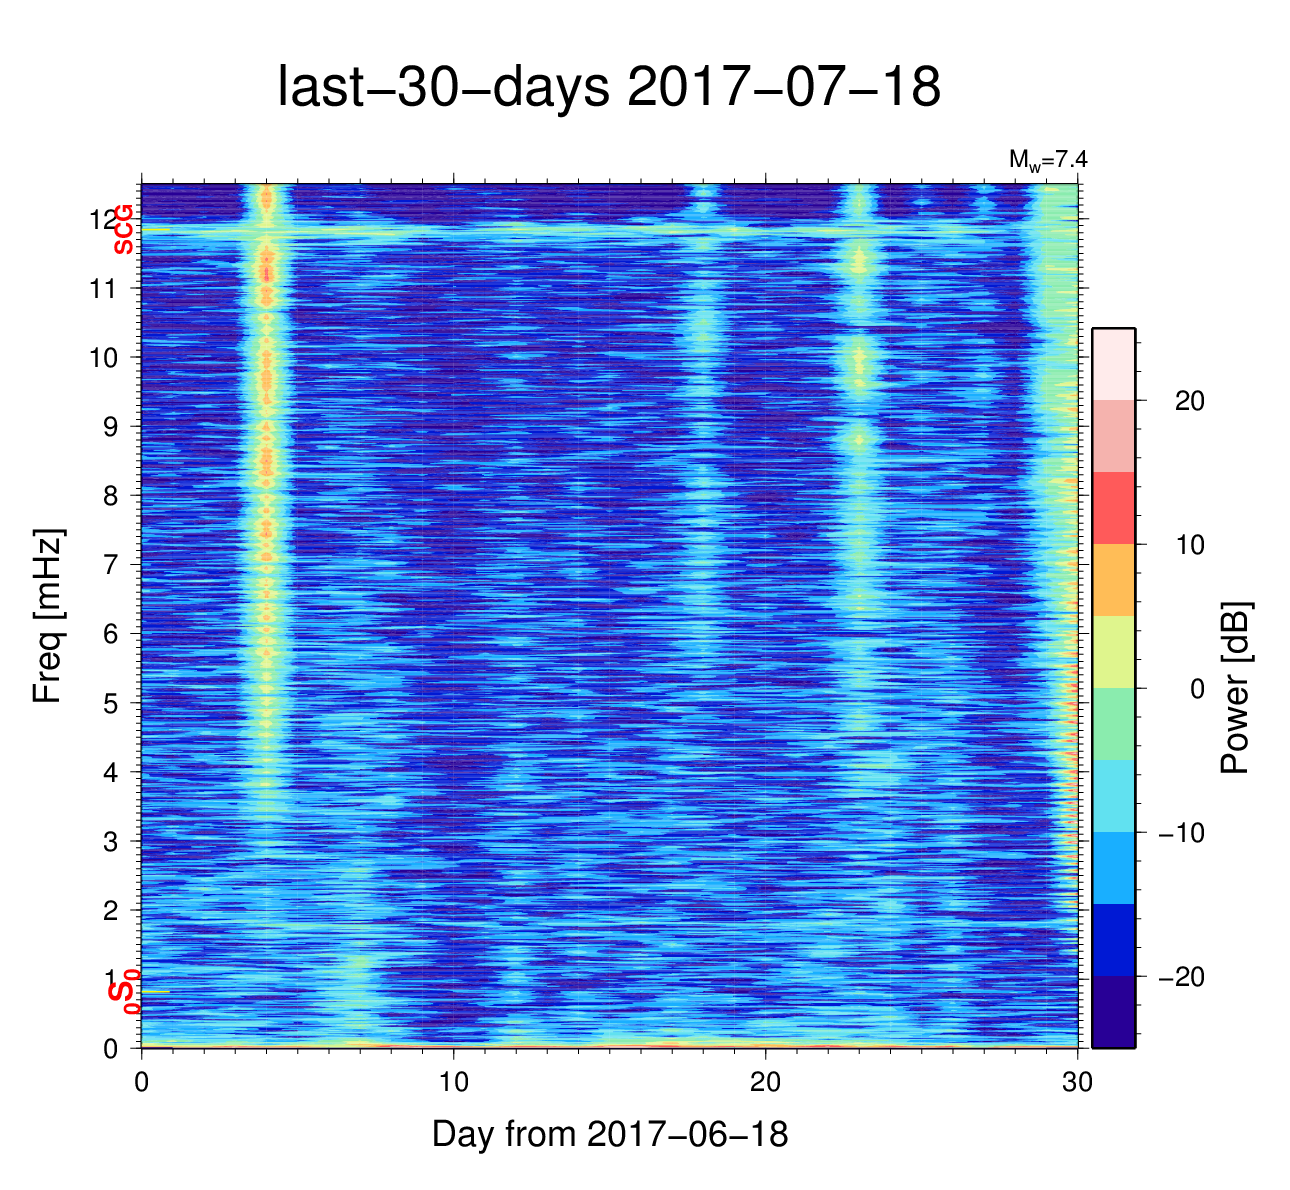The image size is (1290, 1190).
Task: Click the day 10 tick label on the x-axis
Action: tap(453, 1083)
